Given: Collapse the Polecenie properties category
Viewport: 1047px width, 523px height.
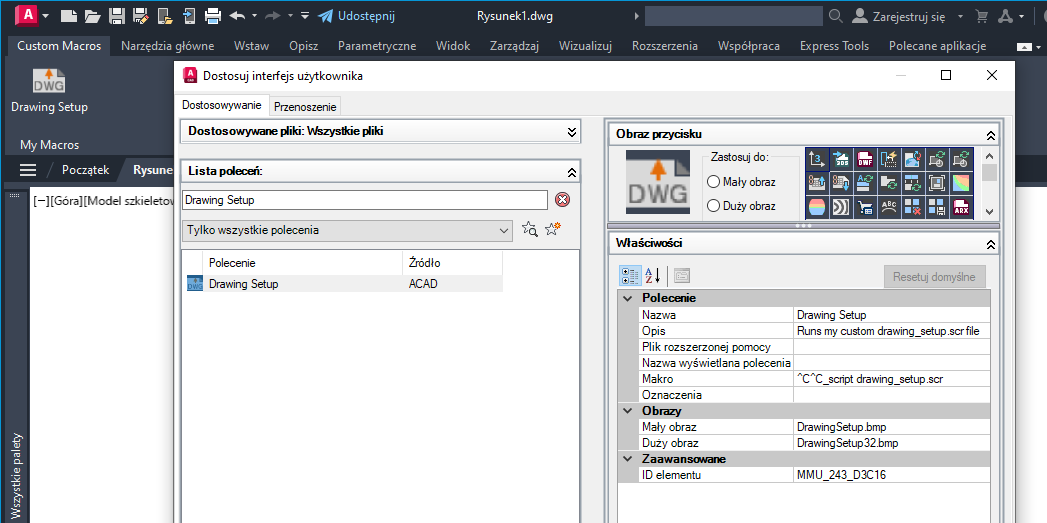Looking at the screenshot, I should [628, 298].
